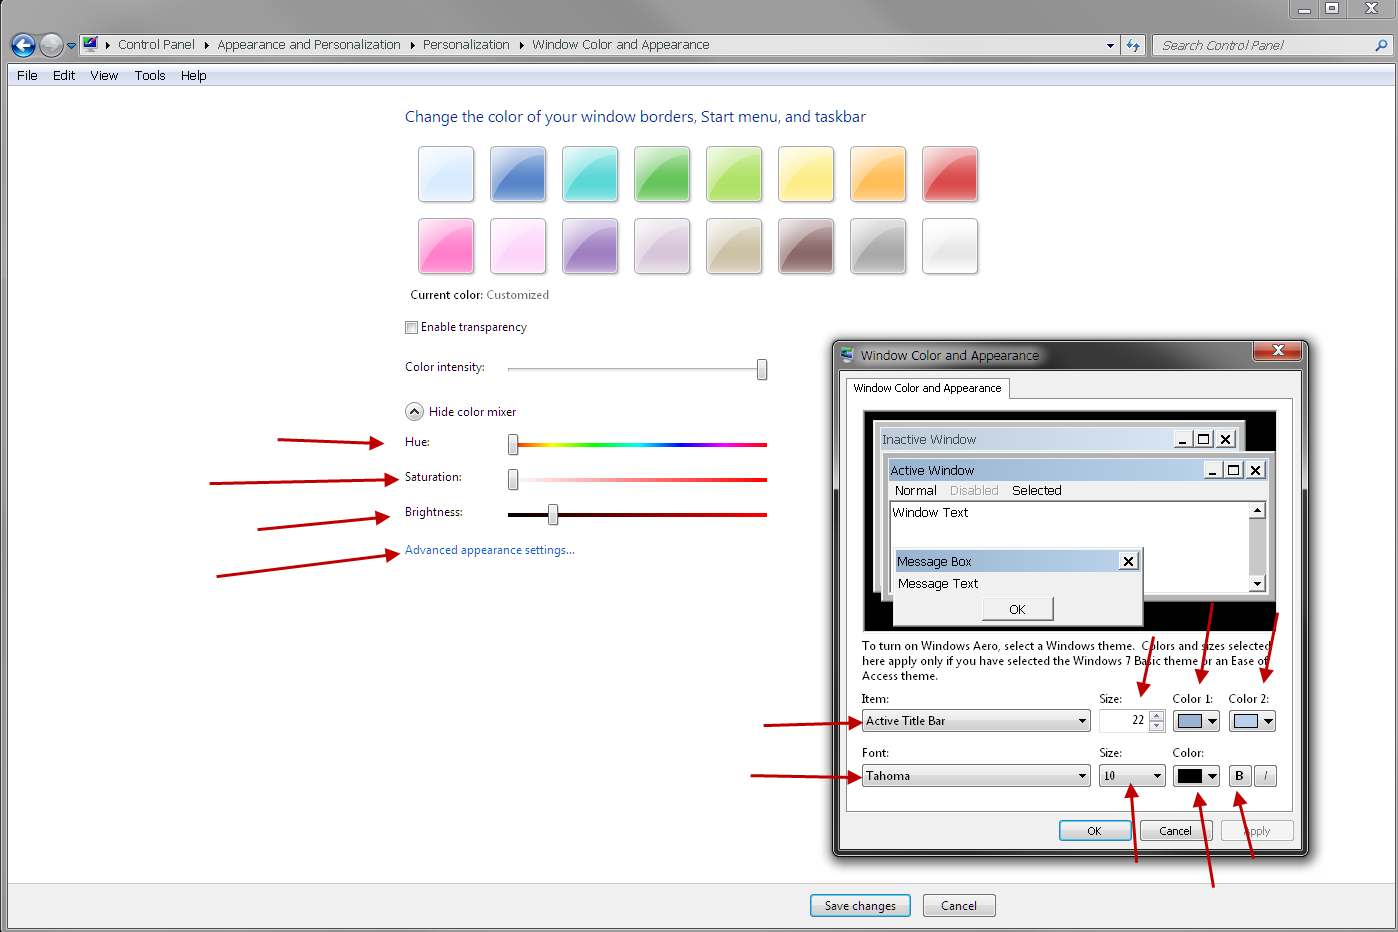Click the refresh button beside address bar

tap(1132, 45)
